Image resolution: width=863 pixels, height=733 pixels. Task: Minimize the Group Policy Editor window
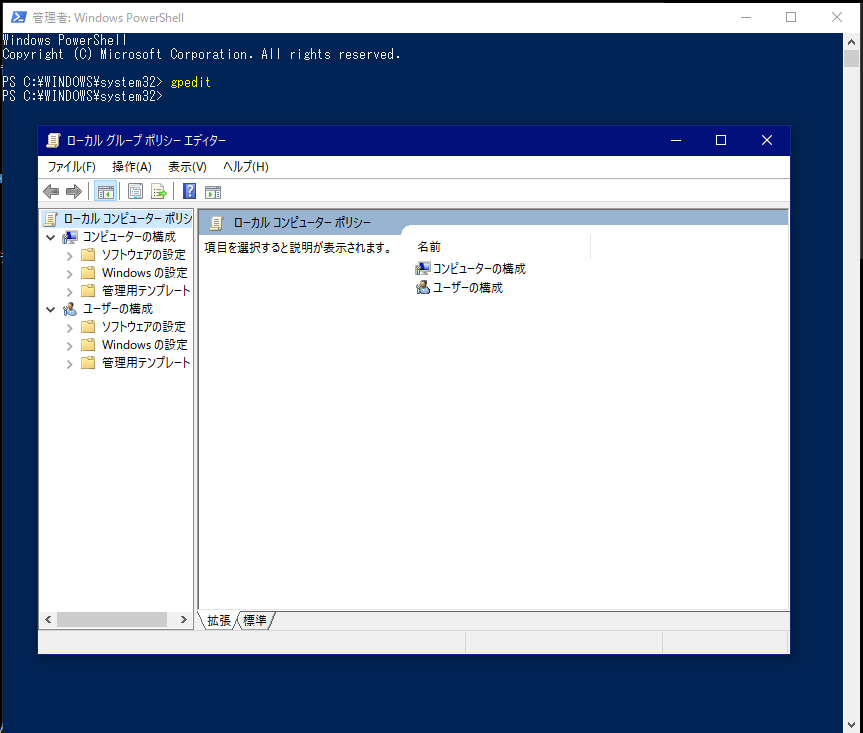676,140
